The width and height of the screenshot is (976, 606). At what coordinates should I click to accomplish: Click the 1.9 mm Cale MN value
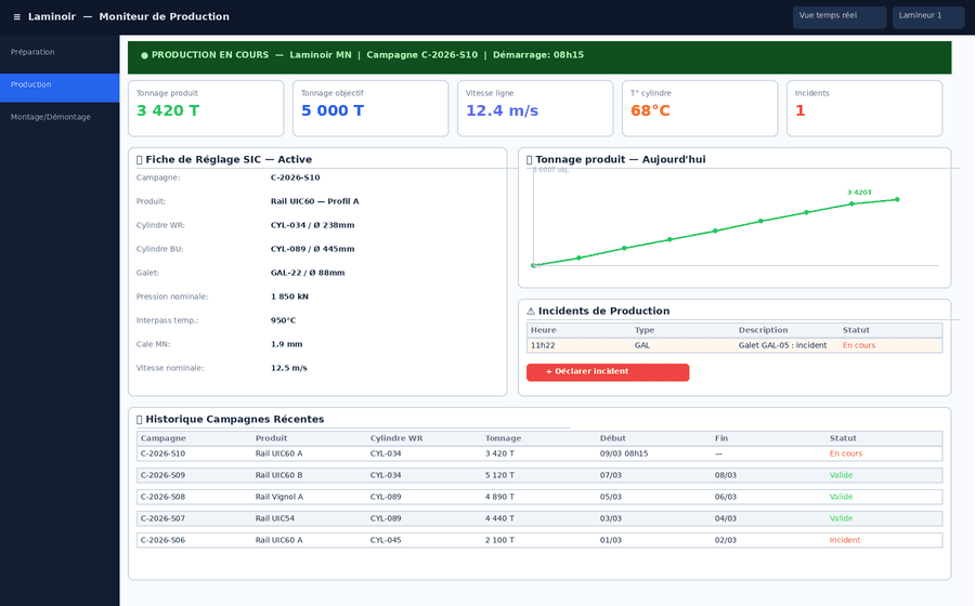pyautogui.click(x=286, y=344)
